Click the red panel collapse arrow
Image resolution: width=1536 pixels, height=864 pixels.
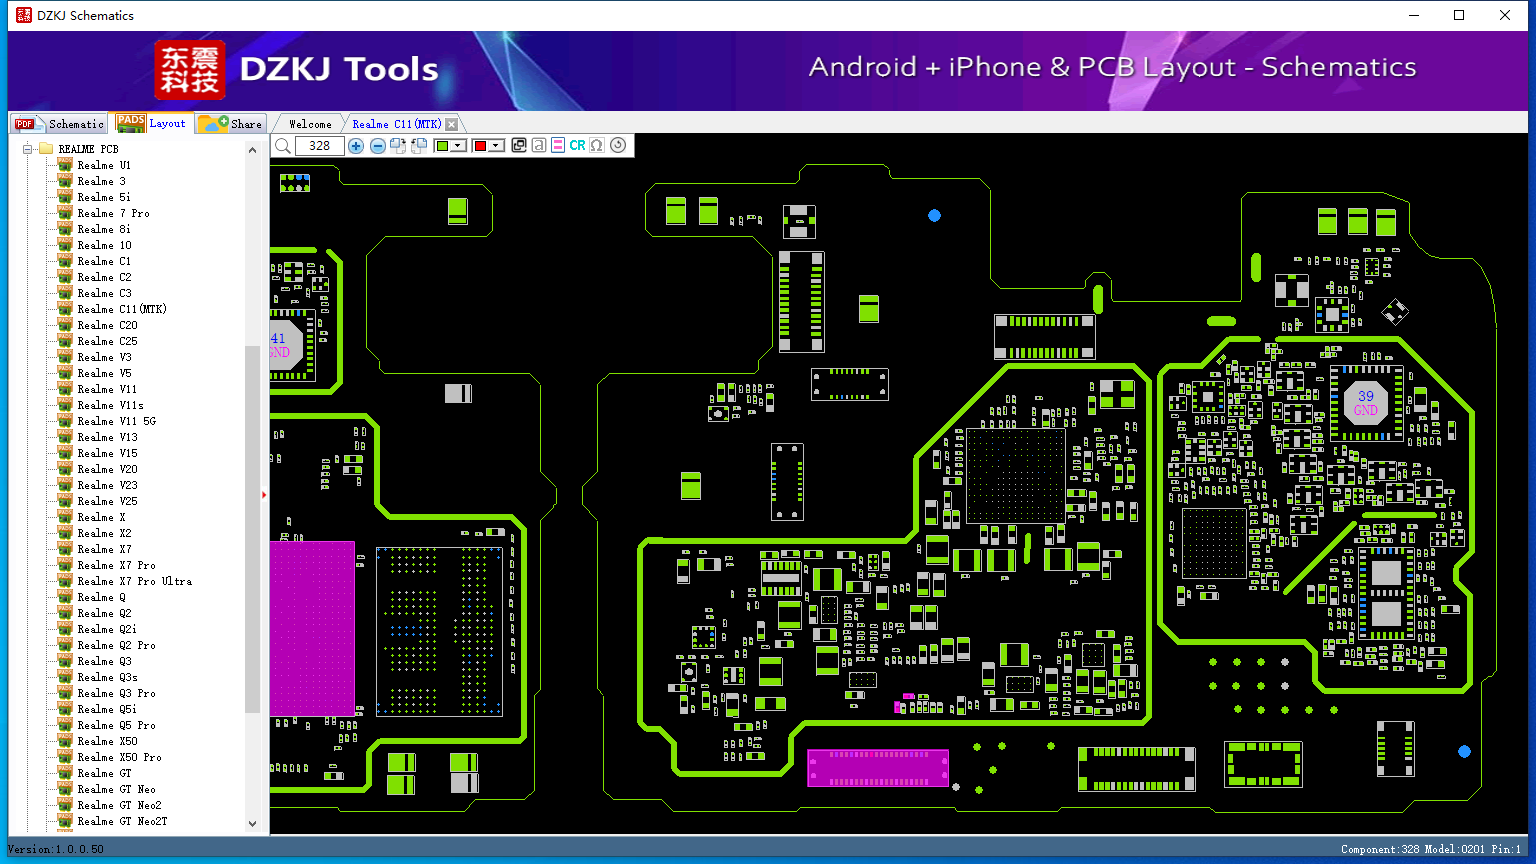pyautogui.click(x=264, y=494)
